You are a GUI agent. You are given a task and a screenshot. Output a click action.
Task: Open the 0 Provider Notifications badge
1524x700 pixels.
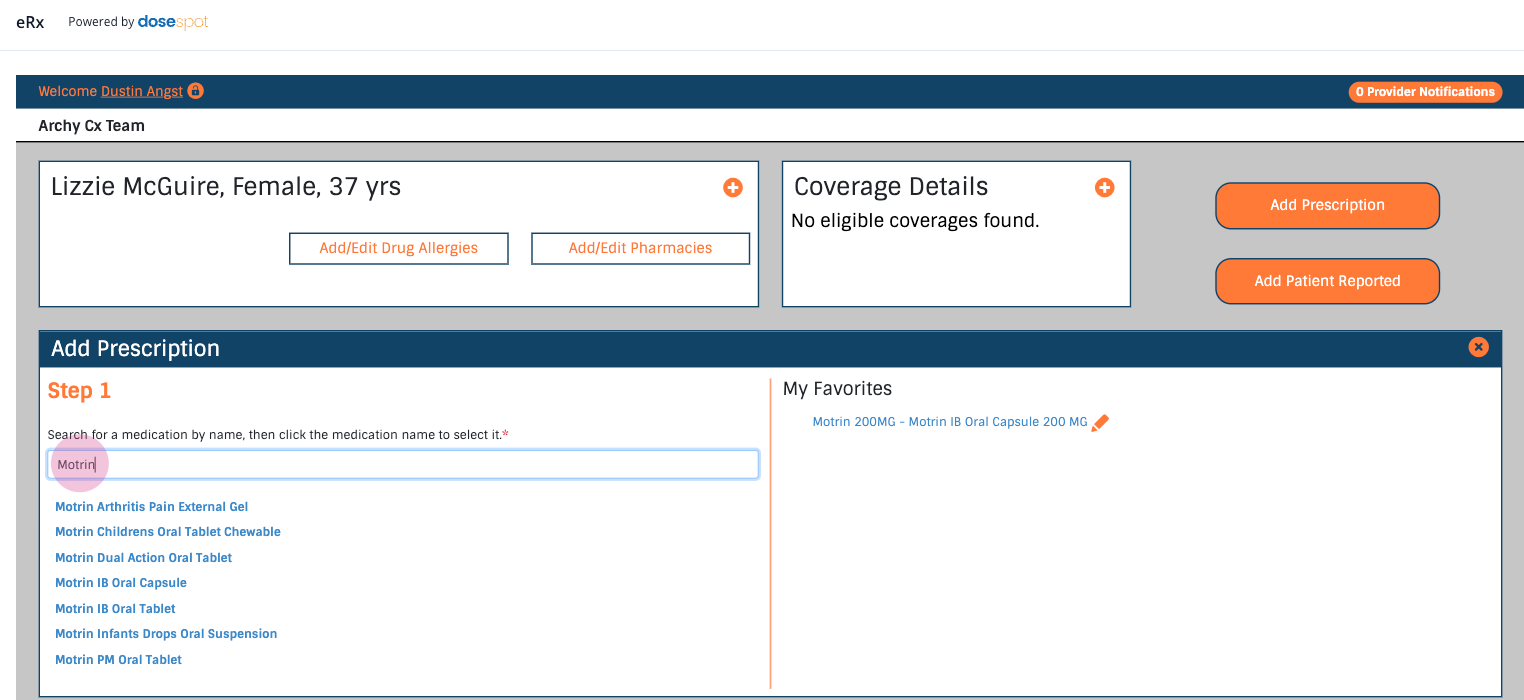[x=1425, y=92]
